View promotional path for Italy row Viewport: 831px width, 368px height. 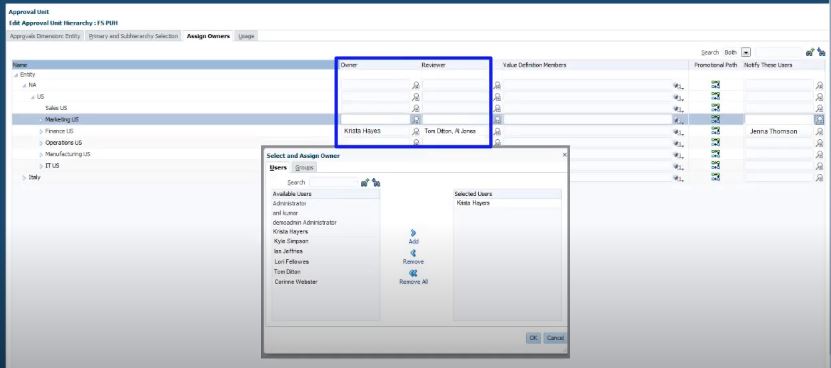tap(715, 177)
